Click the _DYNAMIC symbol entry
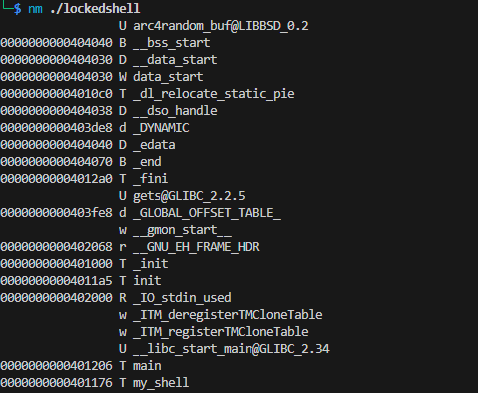The height and width of the screenshot is (393, 478). coord(161,128)
